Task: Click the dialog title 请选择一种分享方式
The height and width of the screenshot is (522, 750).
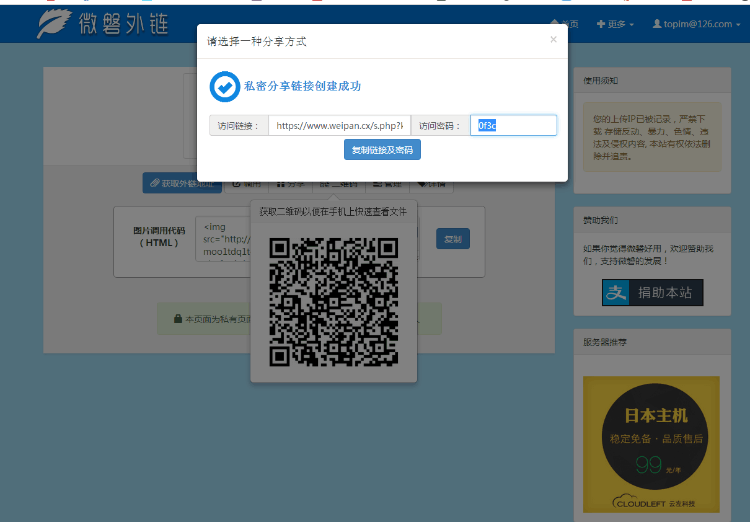Action: click(x=256, y=42)
